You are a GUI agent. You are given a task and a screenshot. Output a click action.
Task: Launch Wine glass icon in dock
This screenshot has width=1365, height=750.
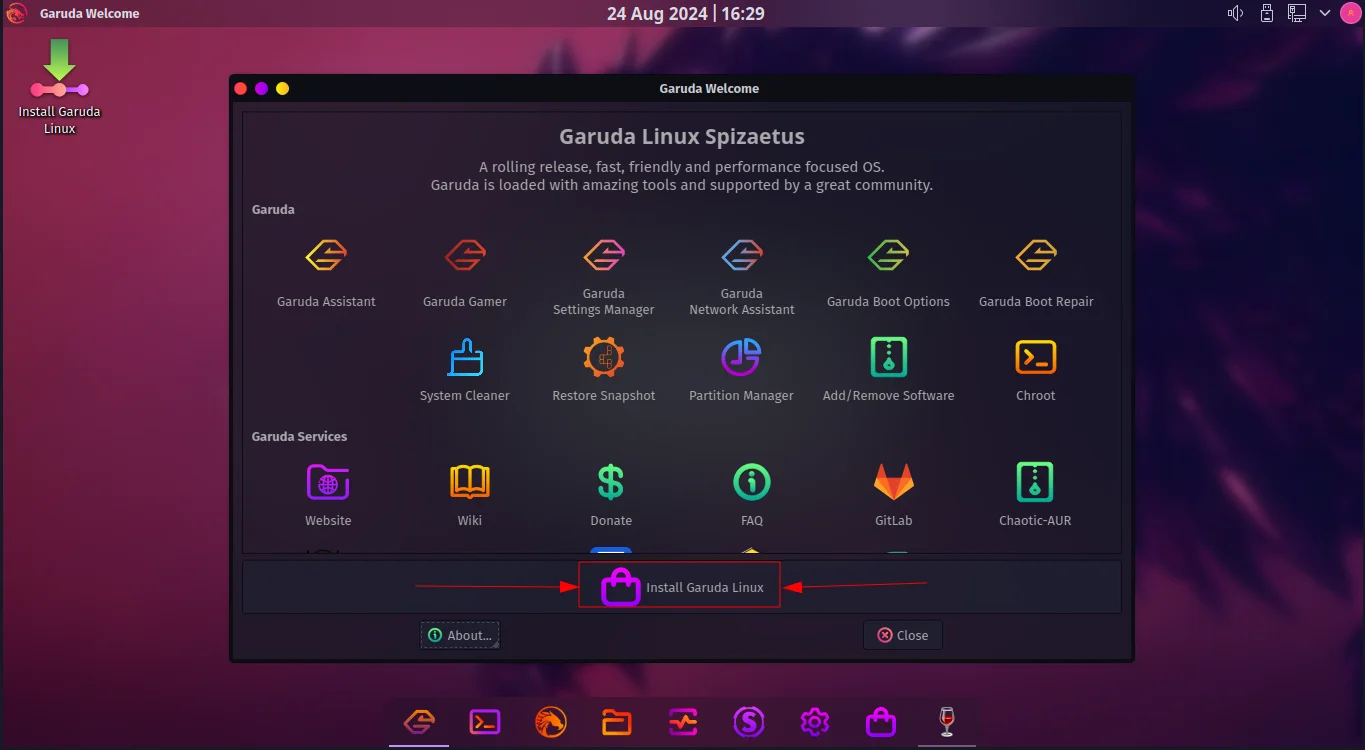[947, 721]
